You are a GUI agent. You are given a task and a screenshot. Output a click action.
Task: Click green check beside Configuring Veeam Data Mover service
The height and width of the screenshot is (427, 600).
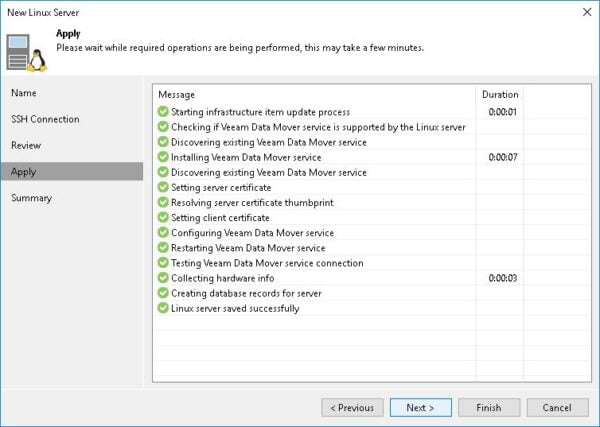[x=163, y=233]
